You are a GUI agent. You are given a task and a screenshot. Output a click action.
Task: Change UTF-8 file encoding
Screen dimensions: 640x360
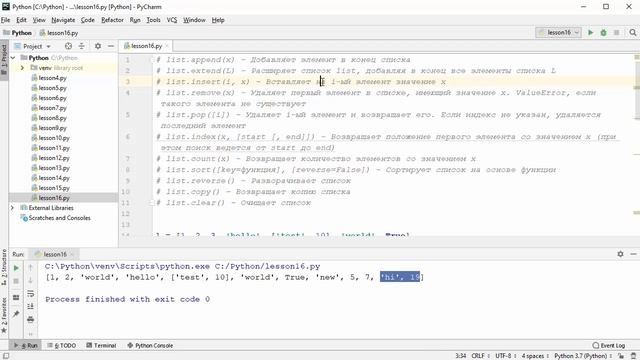(505, 356)
